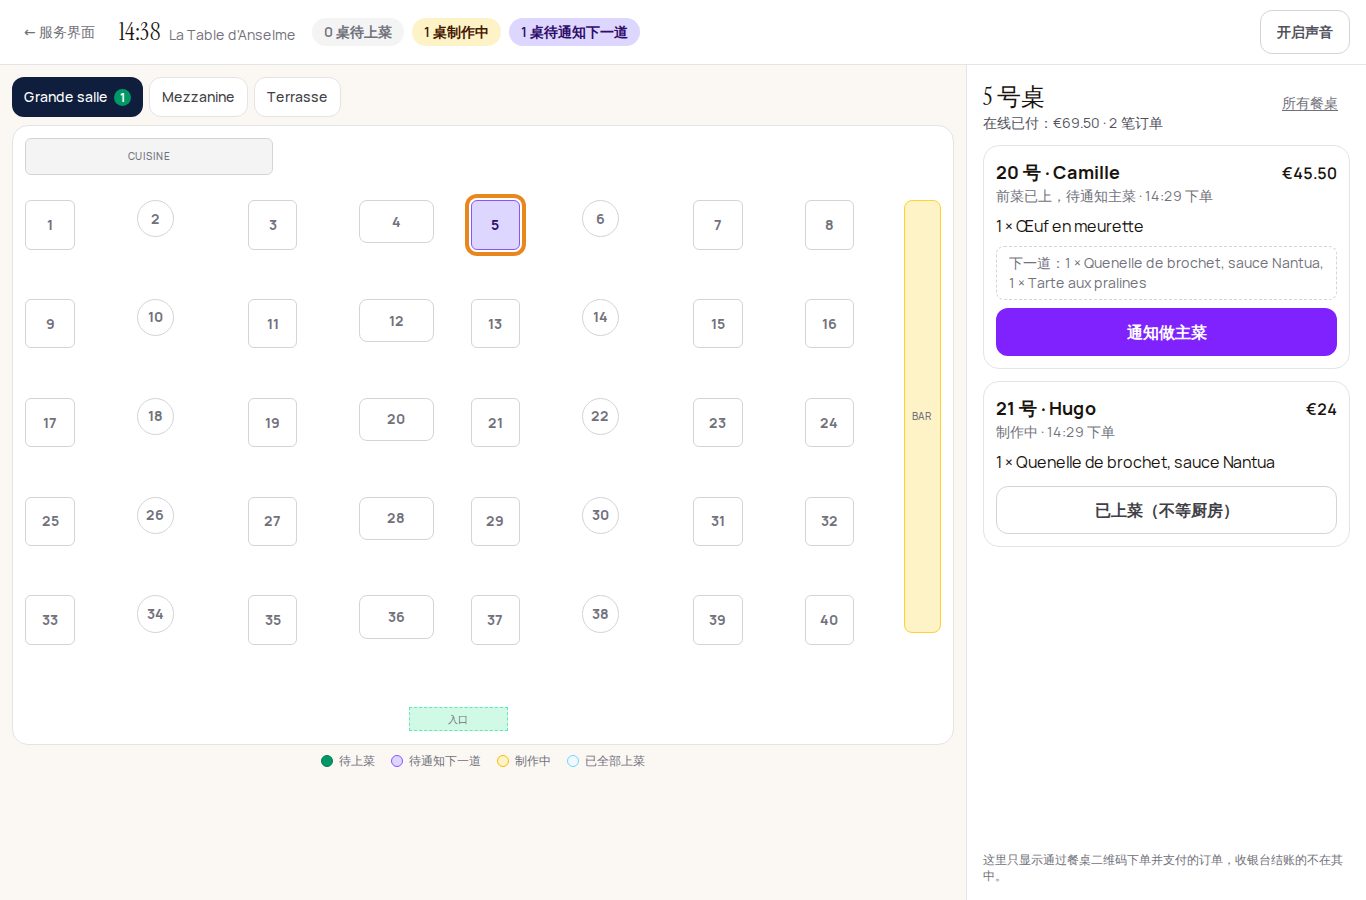Click the 1 桌制作中 status chip

(x=456, y=32)
